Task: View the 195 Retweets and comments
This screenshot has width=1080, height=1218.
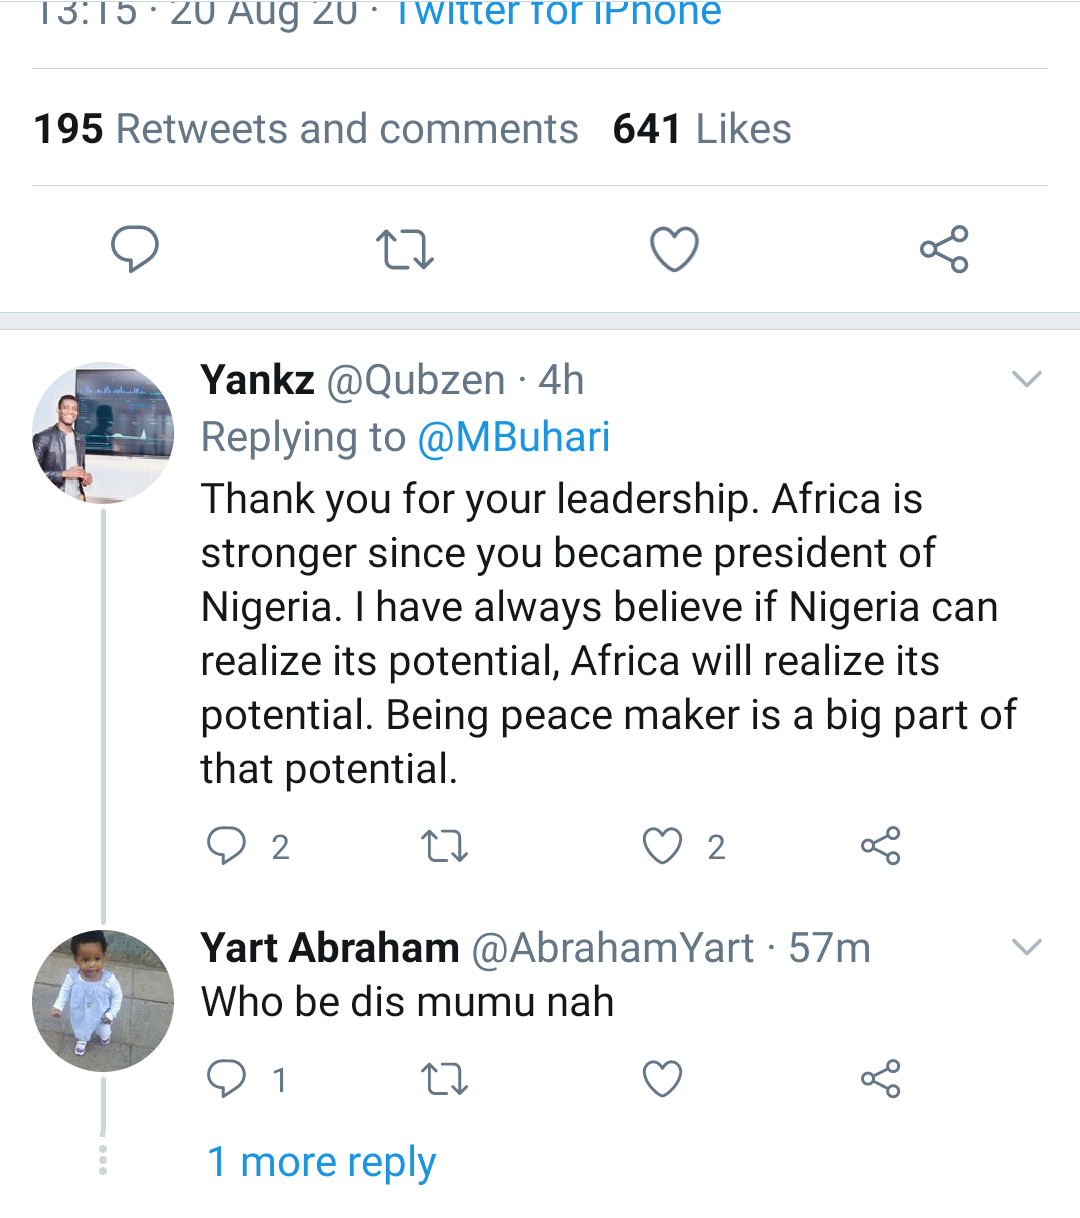Action: [306, 129]
